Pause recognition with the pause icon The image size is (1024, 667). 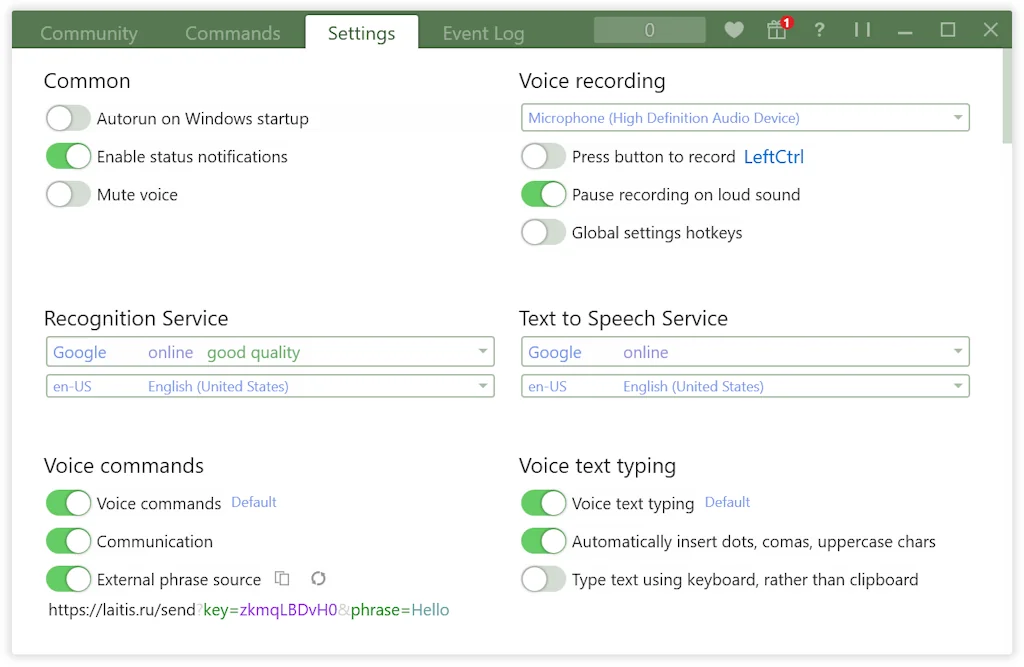click(x=862, y=31)
